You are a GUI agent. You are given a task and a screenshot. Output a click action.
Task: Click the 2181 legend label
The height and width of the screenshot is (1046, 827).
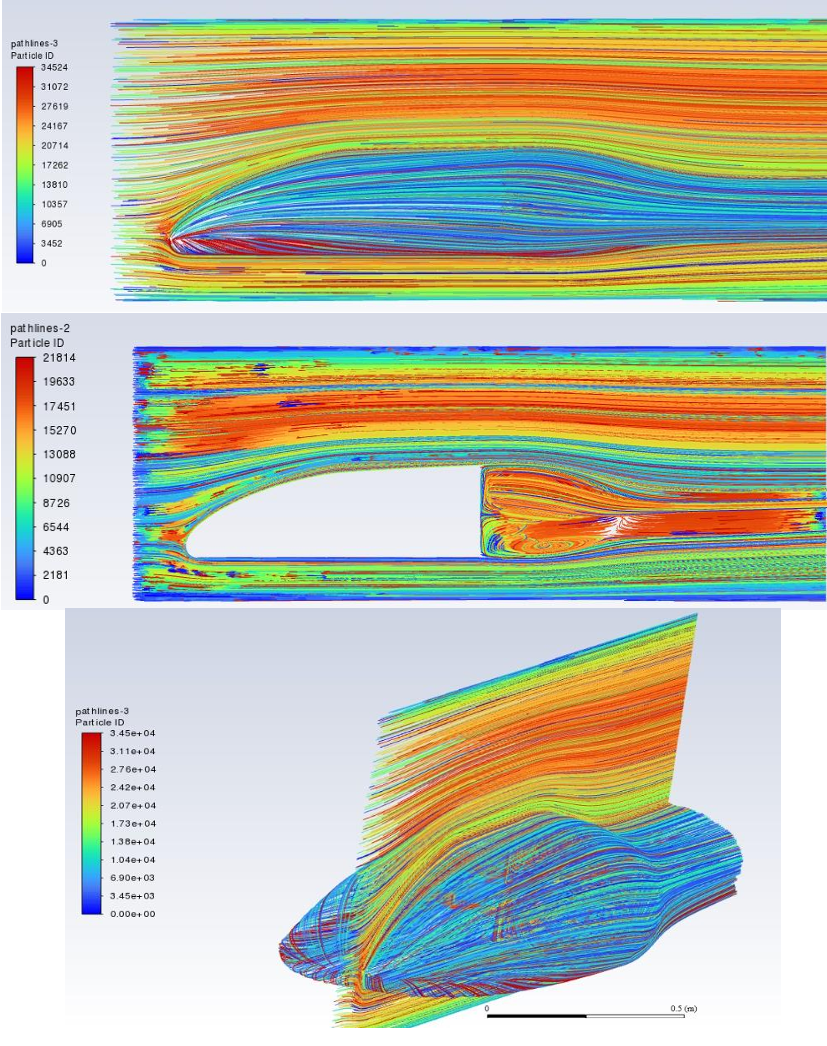pyautogui.click(x=55, y=575)
